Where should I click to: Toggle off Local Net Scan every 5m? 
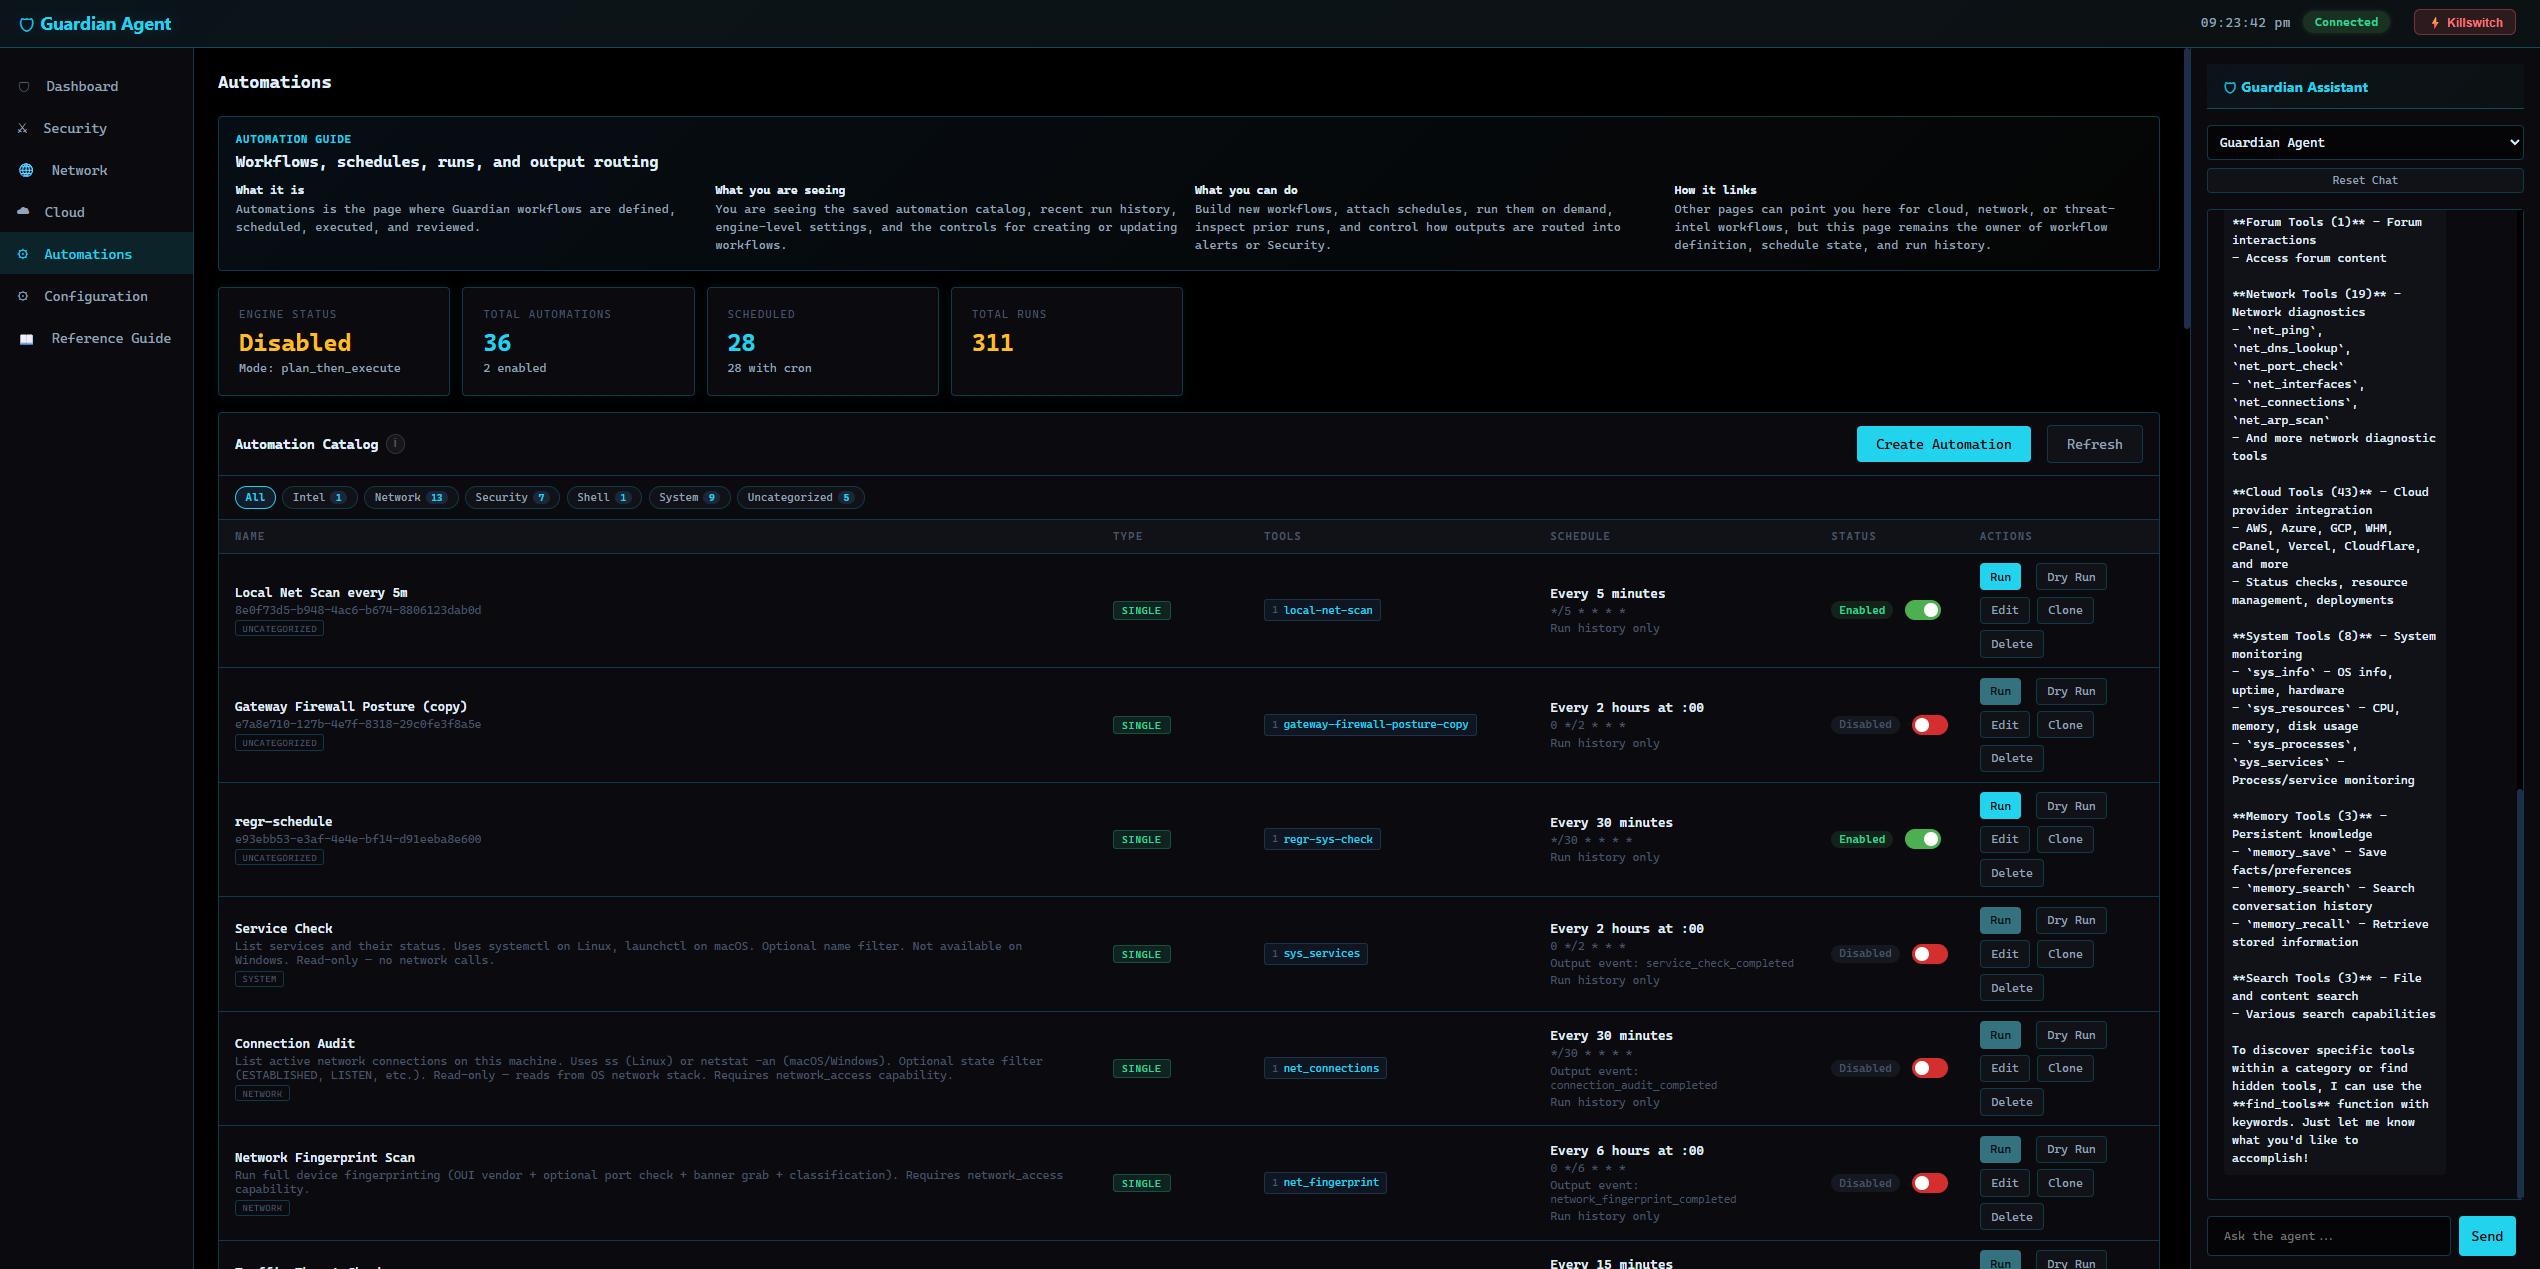coord(1922,610)
